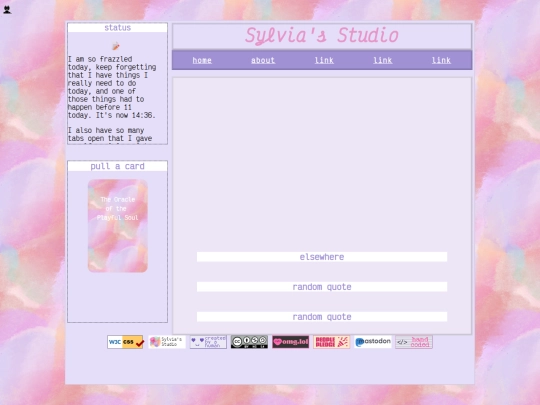Click the status text 'I am so frazzled'
The width and height of the screenshot is (540, 405).
pyautogui.click(x=100, y=59)
